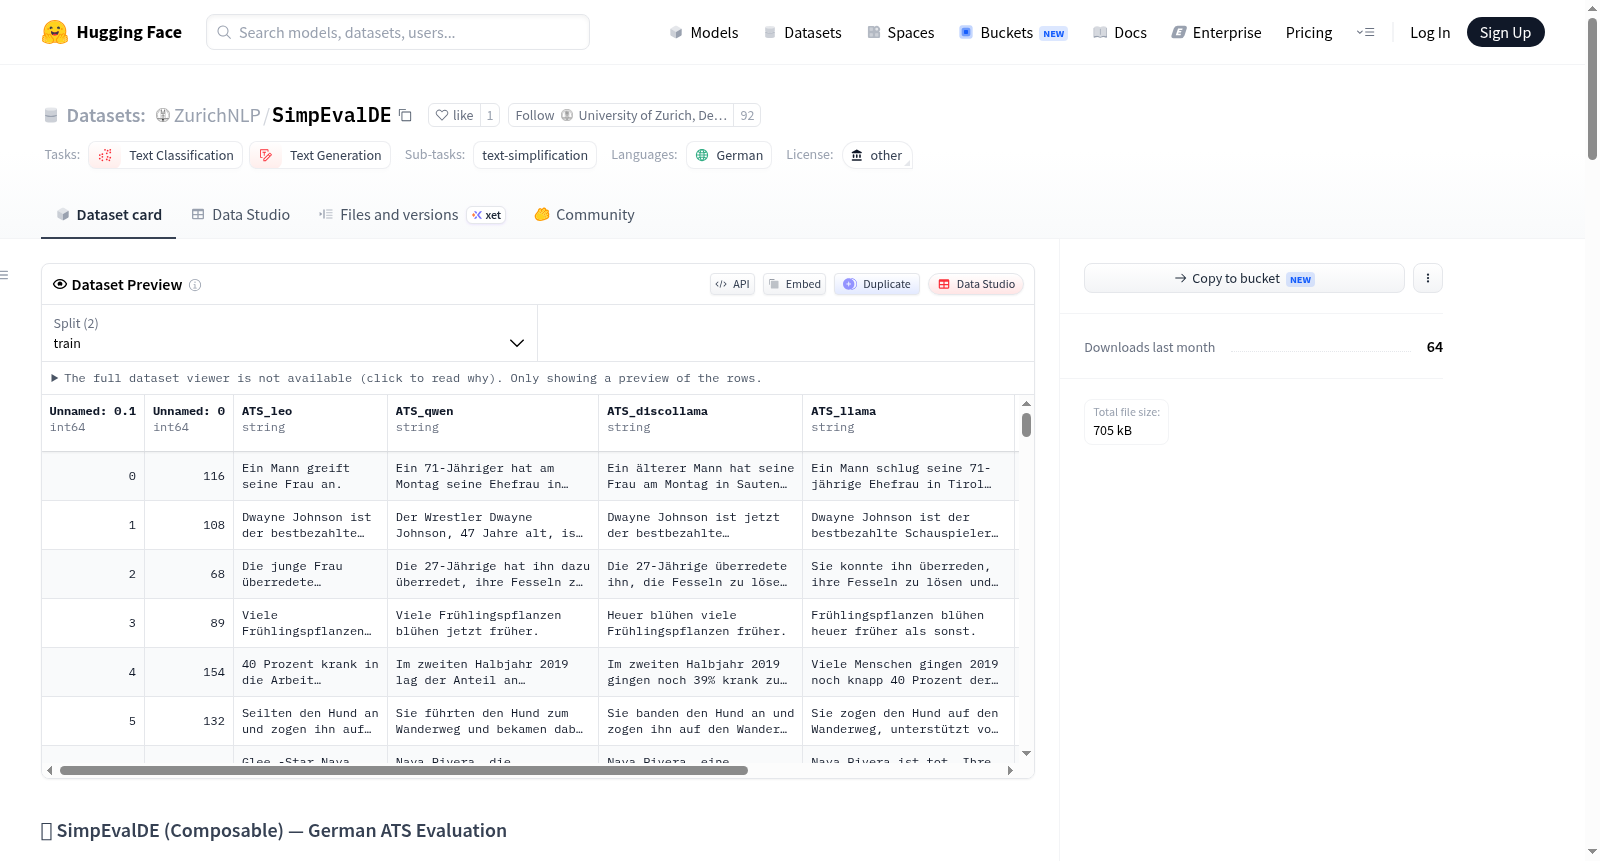Click the Text Generation task icon
Screen dimensions: 1600x861
[x=266, y=155]
